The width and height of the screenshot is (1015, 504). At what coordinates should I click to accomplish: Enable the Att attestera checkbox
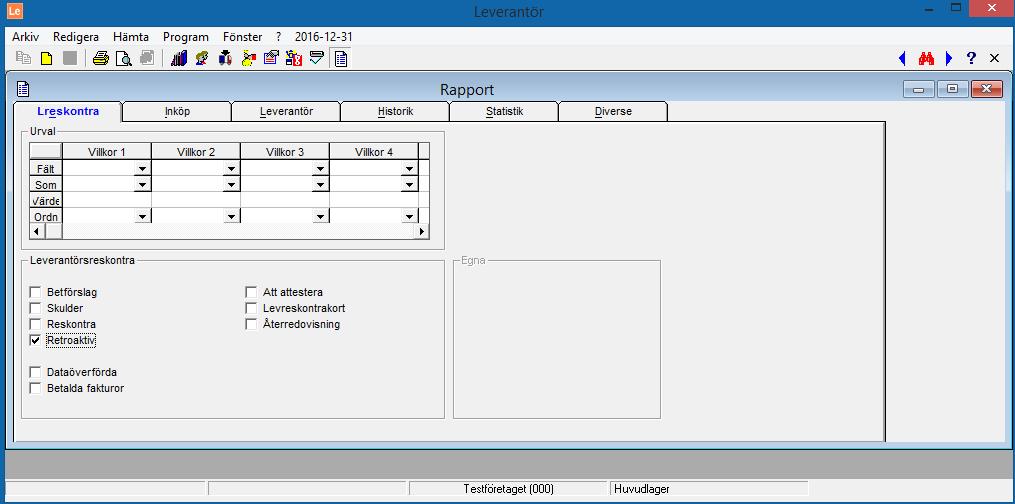click(x=251, y=292)
